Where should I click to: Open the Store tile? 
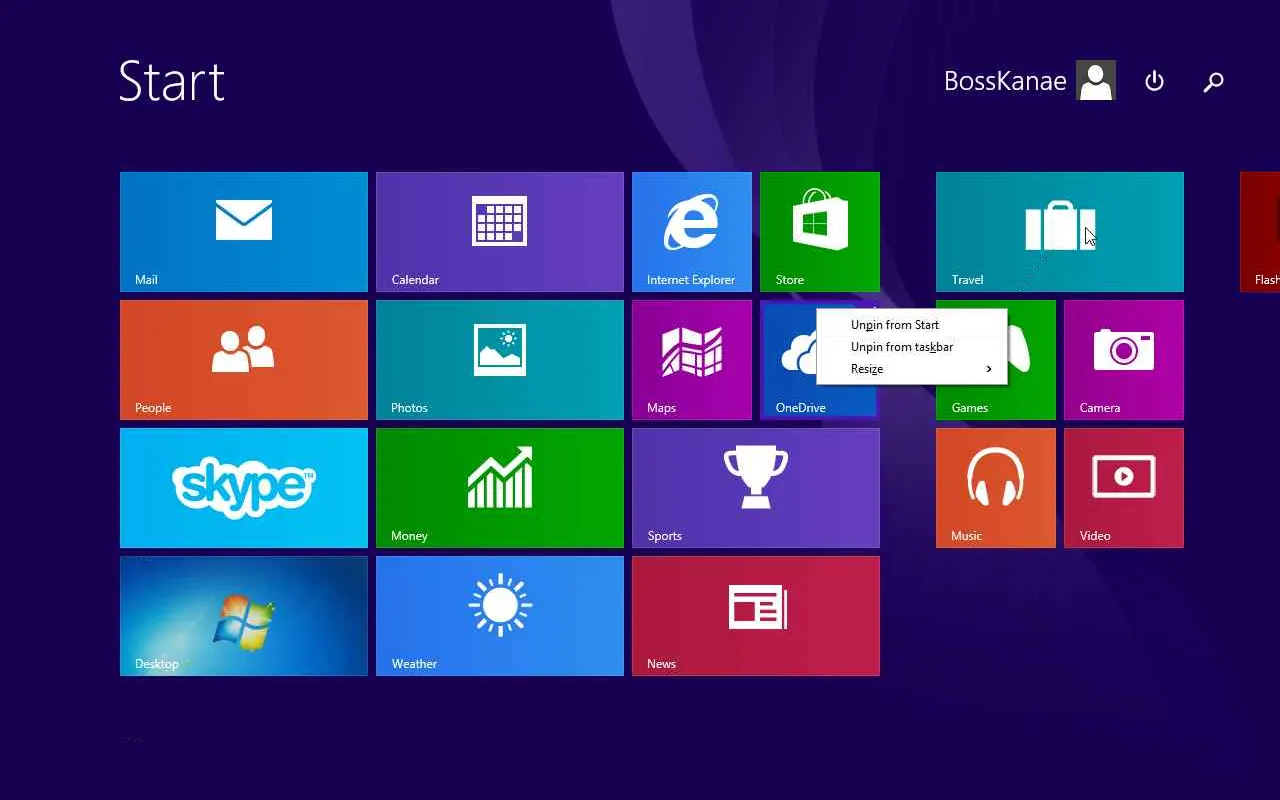pyautogui.click(x=820, y=232)
